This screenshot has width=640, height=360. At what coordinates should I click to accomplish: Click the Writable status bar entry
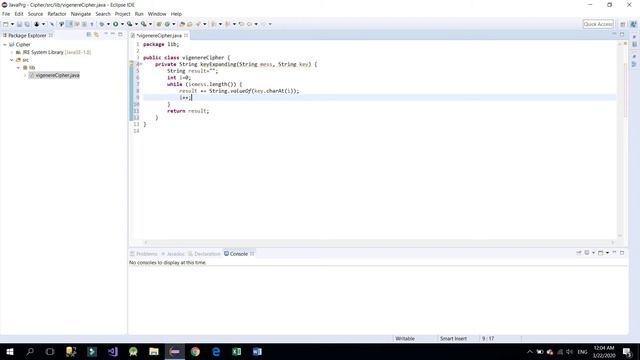pos(405,339)
